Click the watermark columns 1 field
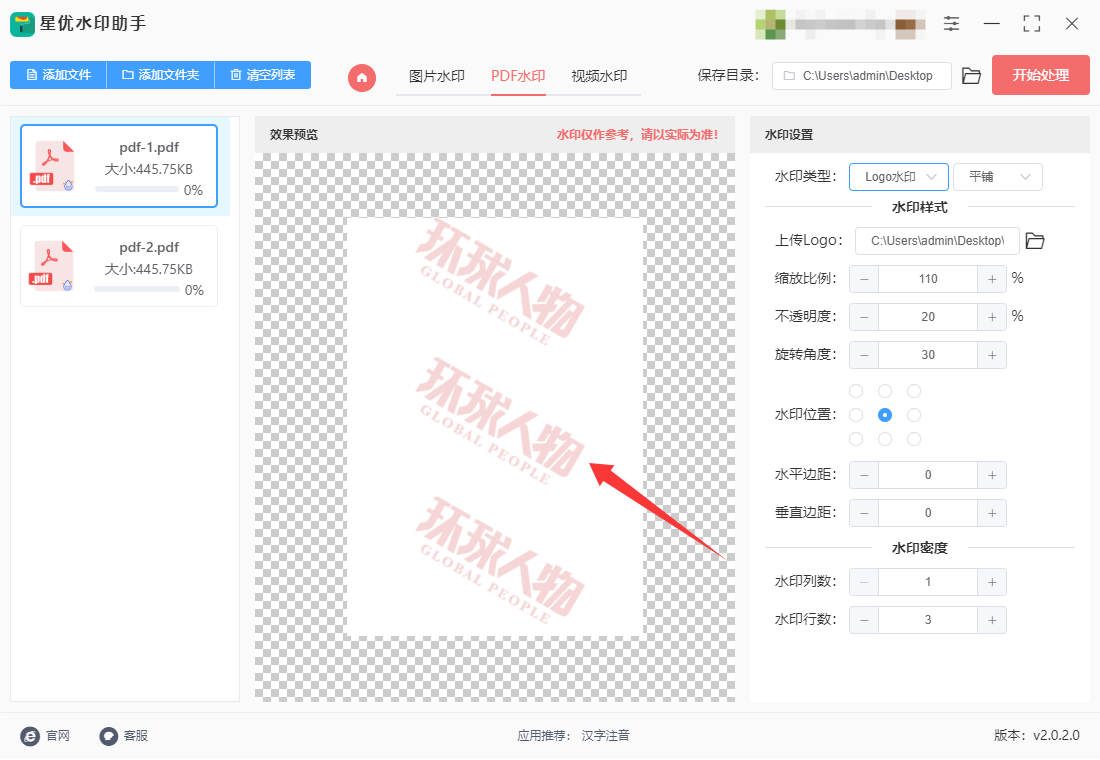This screenshot has height=760, width=1100. pos(928,582)
